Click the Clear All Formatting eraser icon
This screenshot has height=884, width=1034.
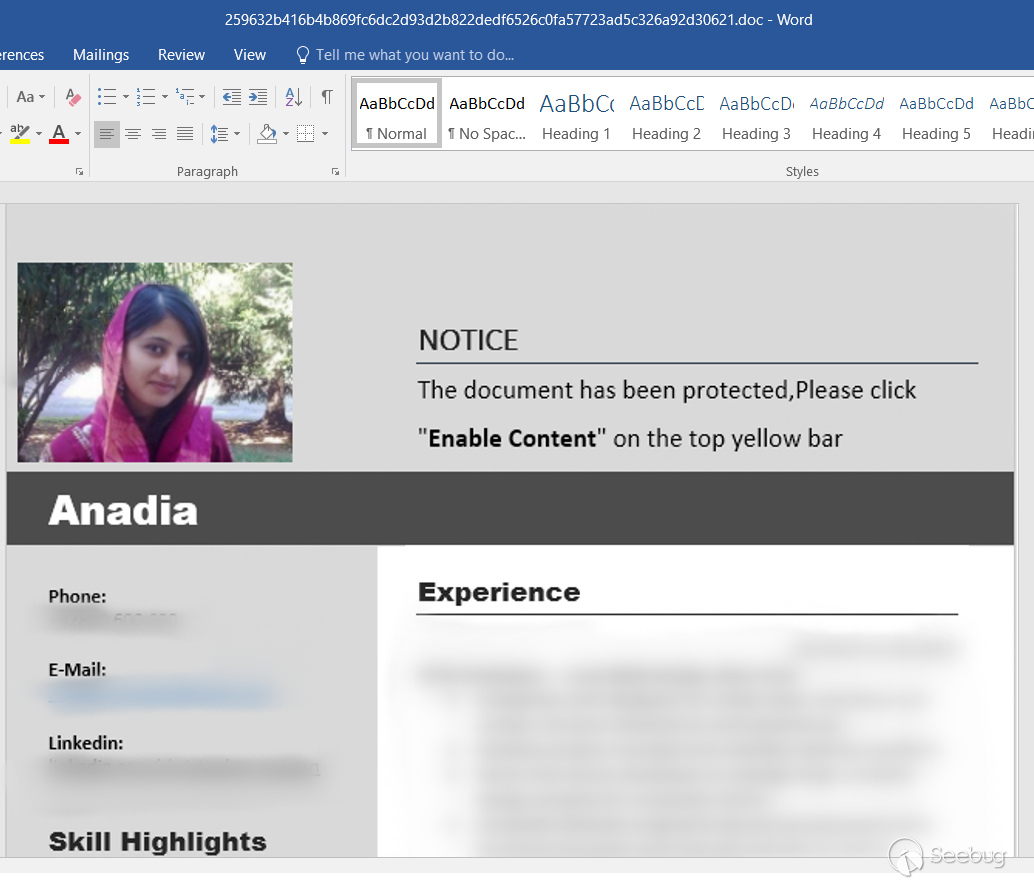[x=72, y=97]
